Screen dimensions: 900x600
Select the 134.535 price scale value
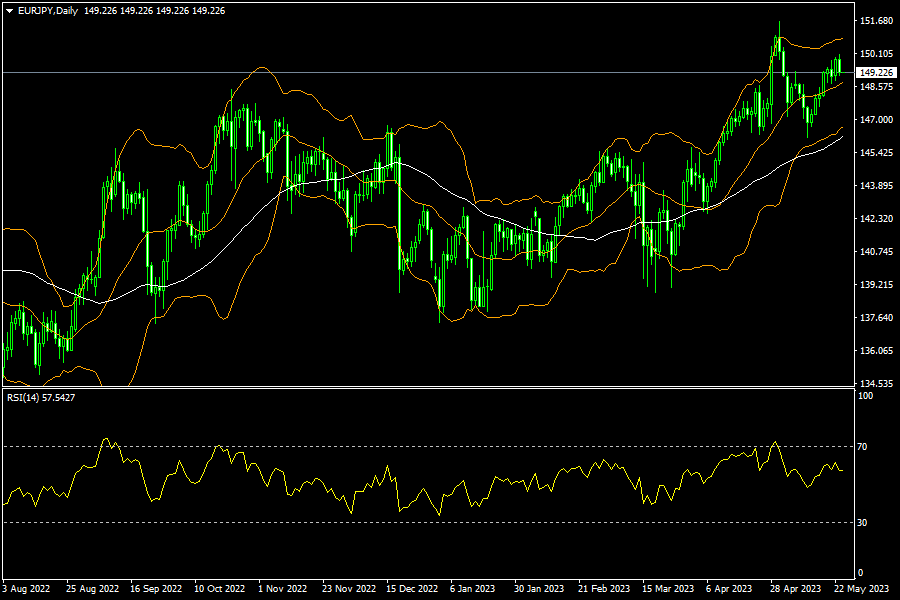click(876, 383)
